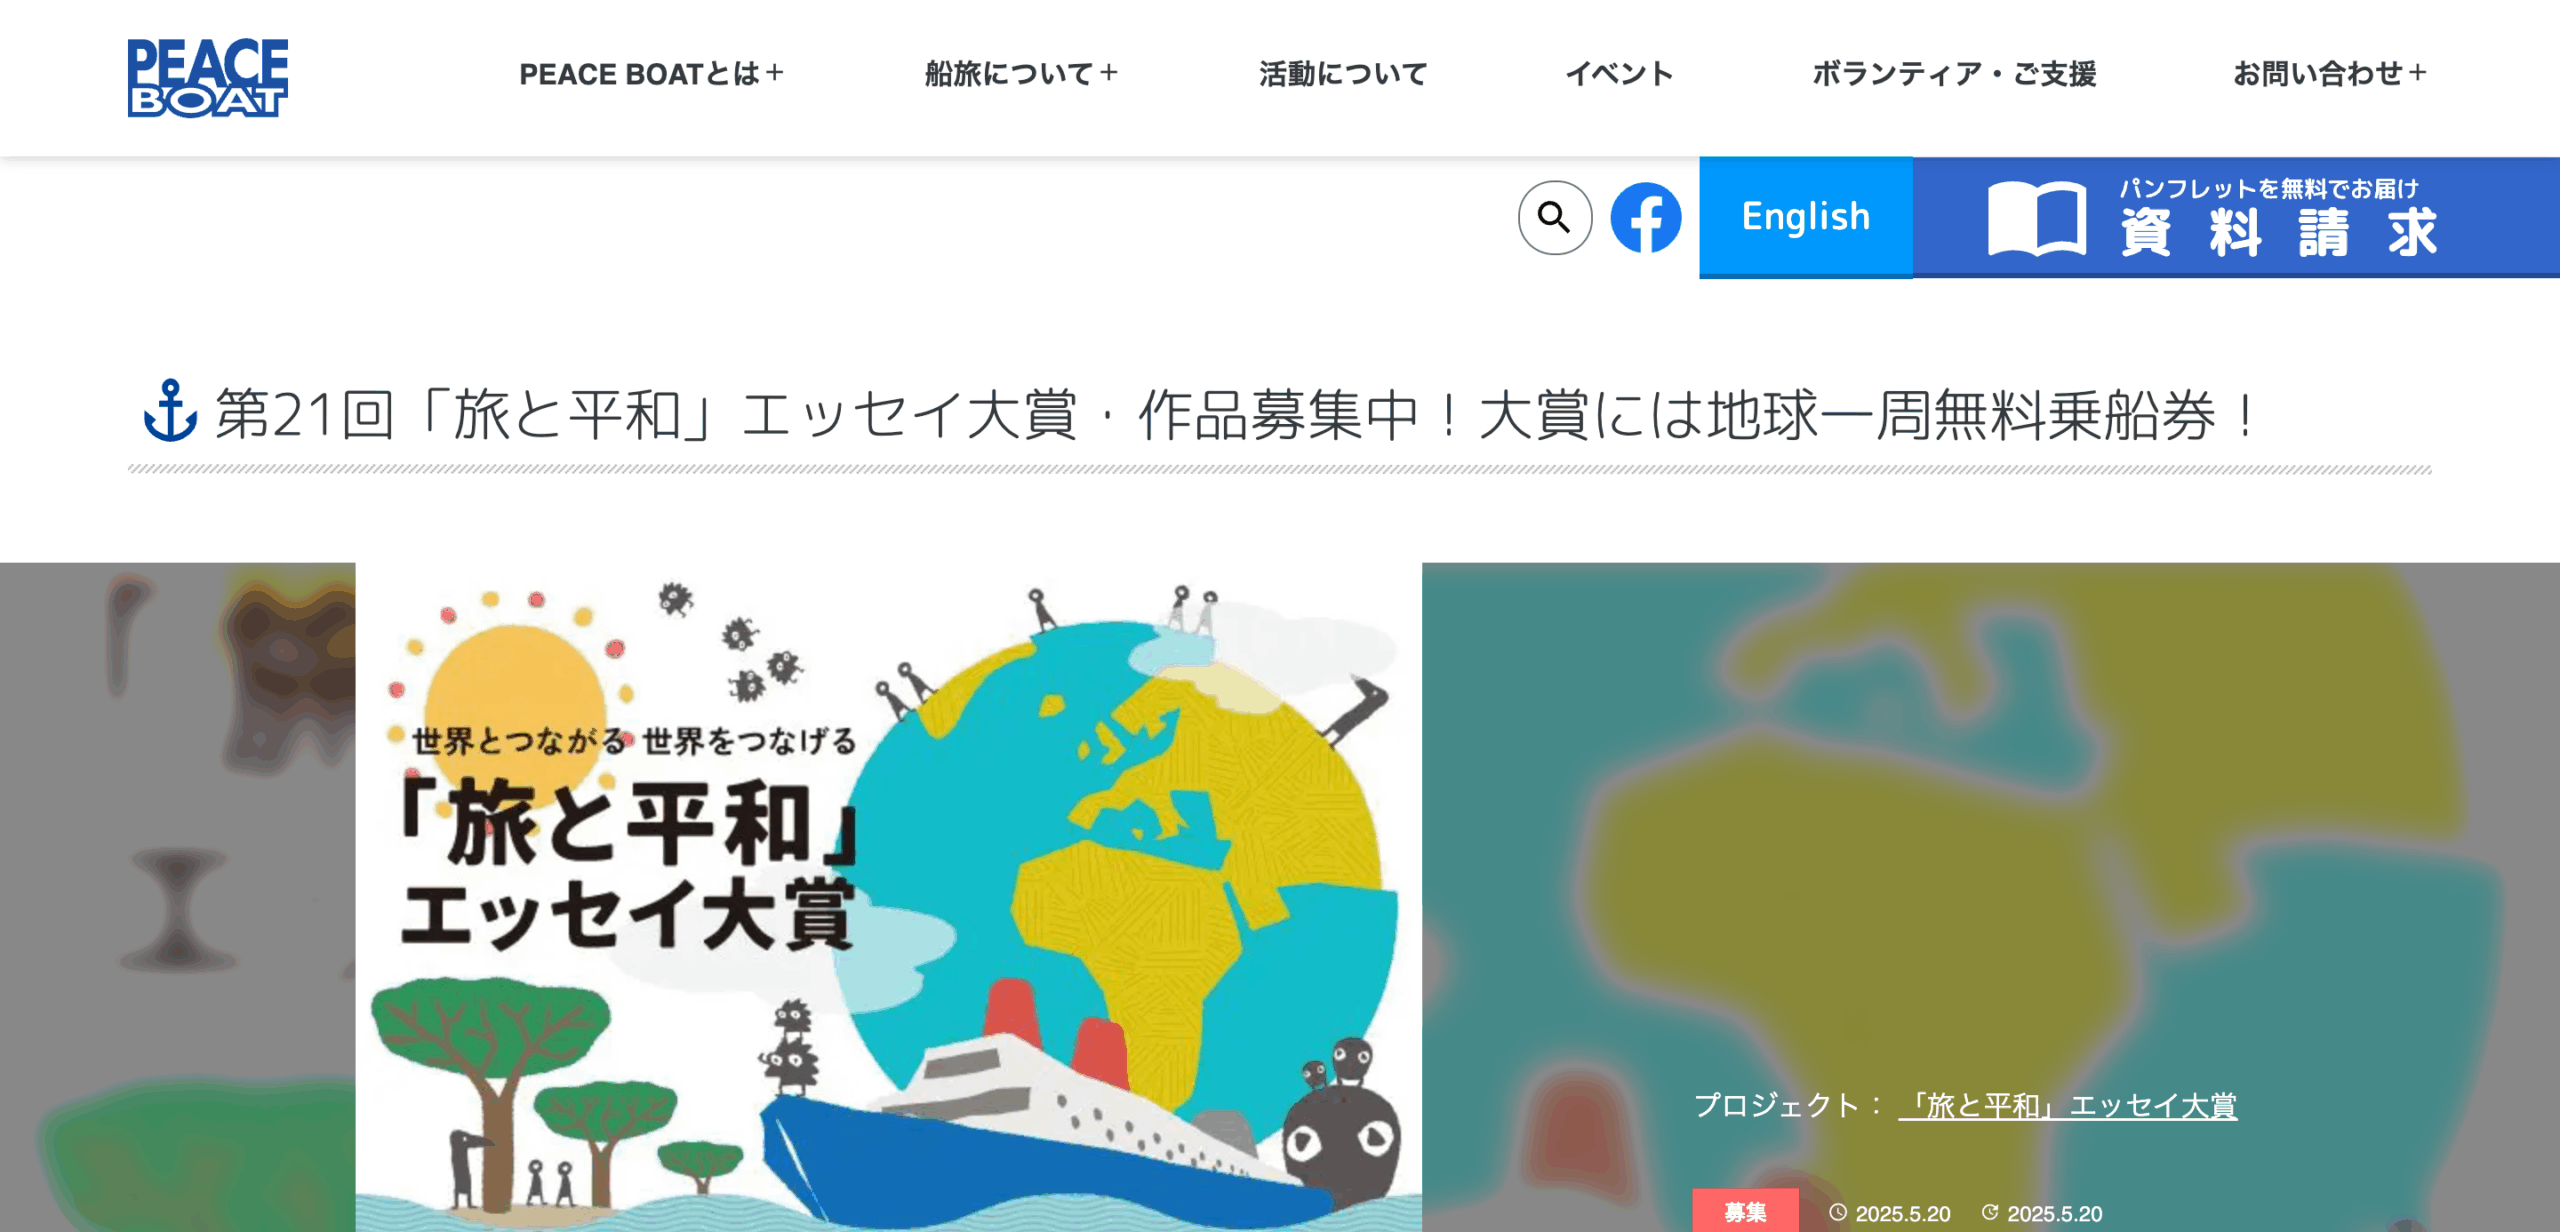The width and height of the screenshot is (2560, 1232).
Task: Switch the site to English
Action: click(1806, 217)
